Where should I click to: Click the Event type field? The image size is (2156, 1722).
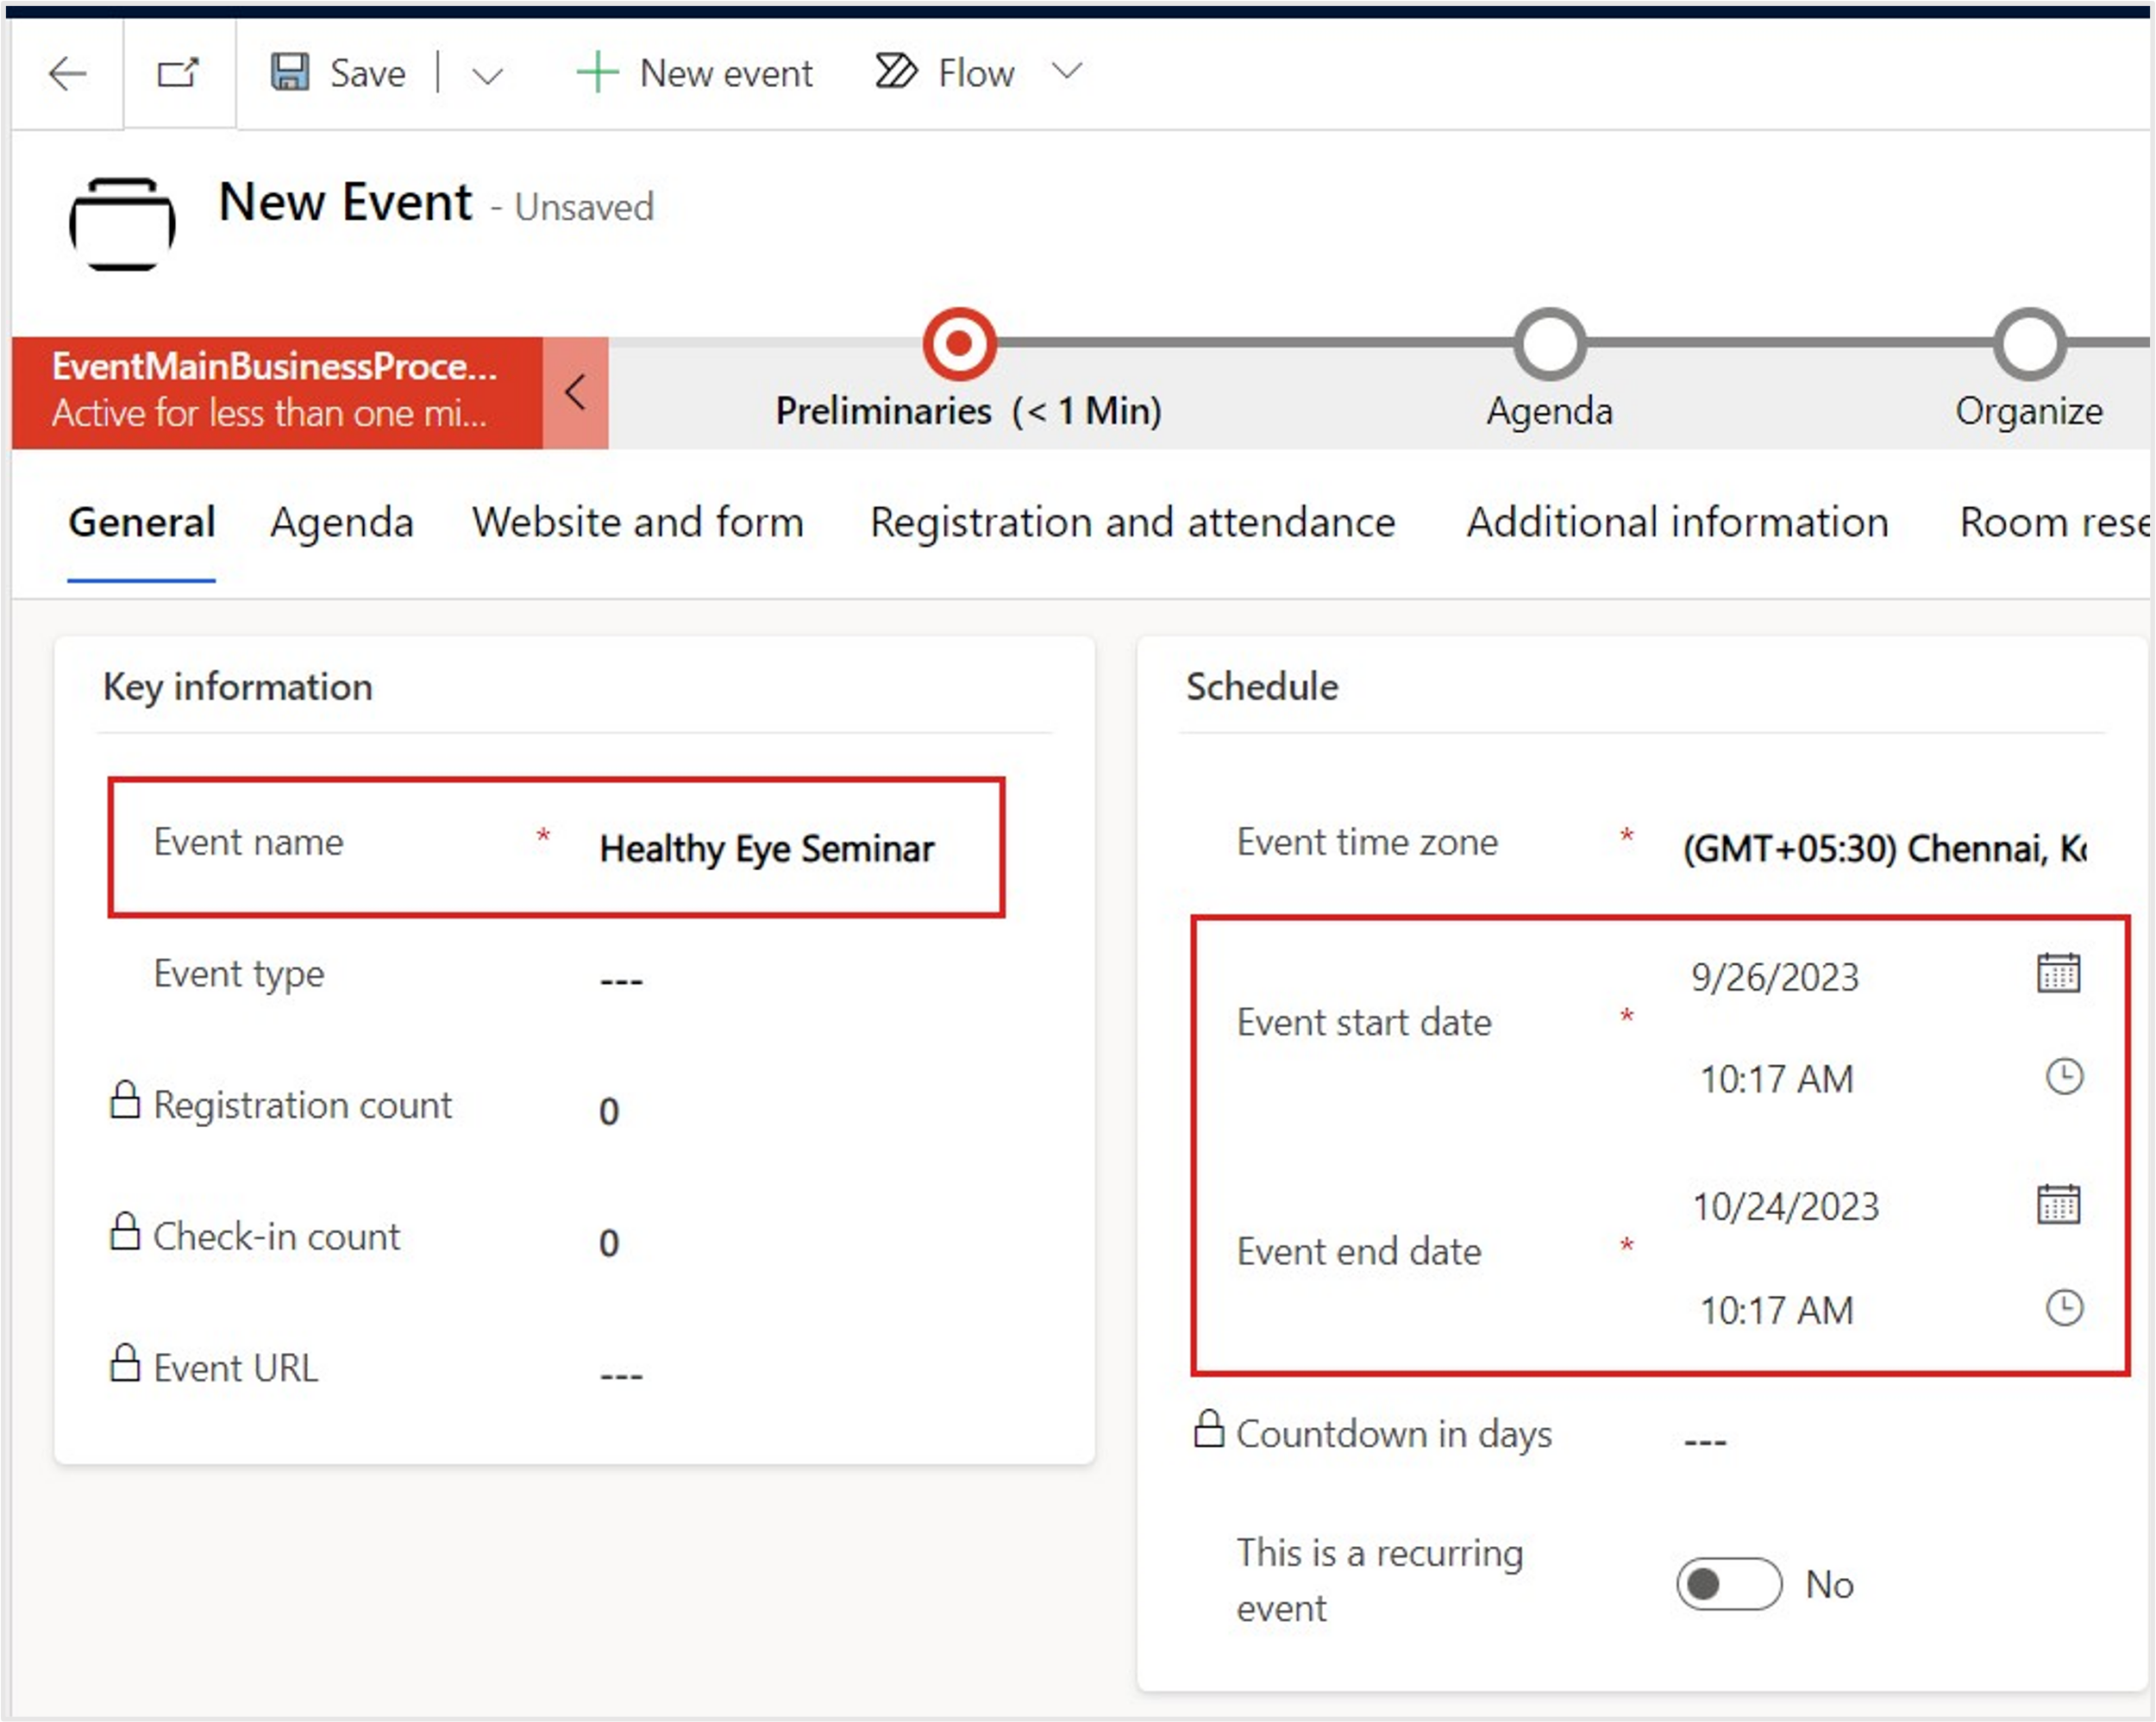tap(620, 980)
